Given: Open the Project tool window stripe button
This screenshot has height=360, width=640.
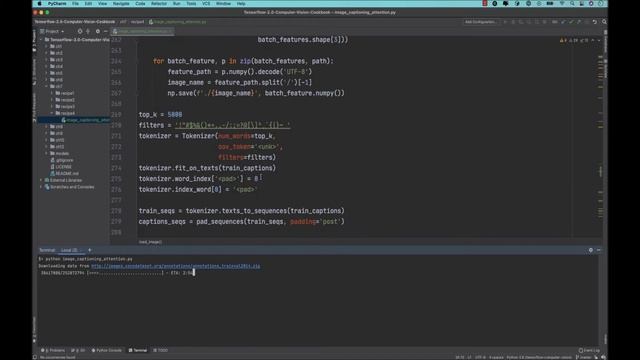Looking at the screenshot, I should coord(34,40).
